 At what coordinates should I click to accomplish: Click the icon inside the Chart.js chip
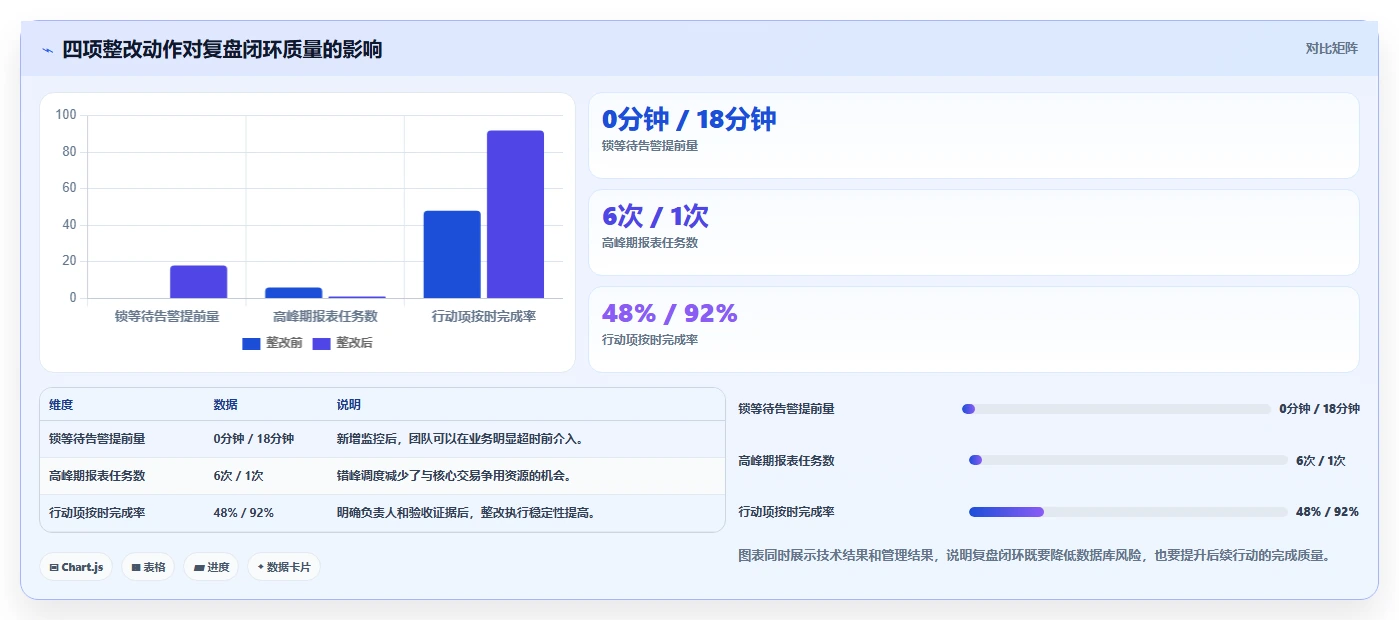click(x=54, y=567)
